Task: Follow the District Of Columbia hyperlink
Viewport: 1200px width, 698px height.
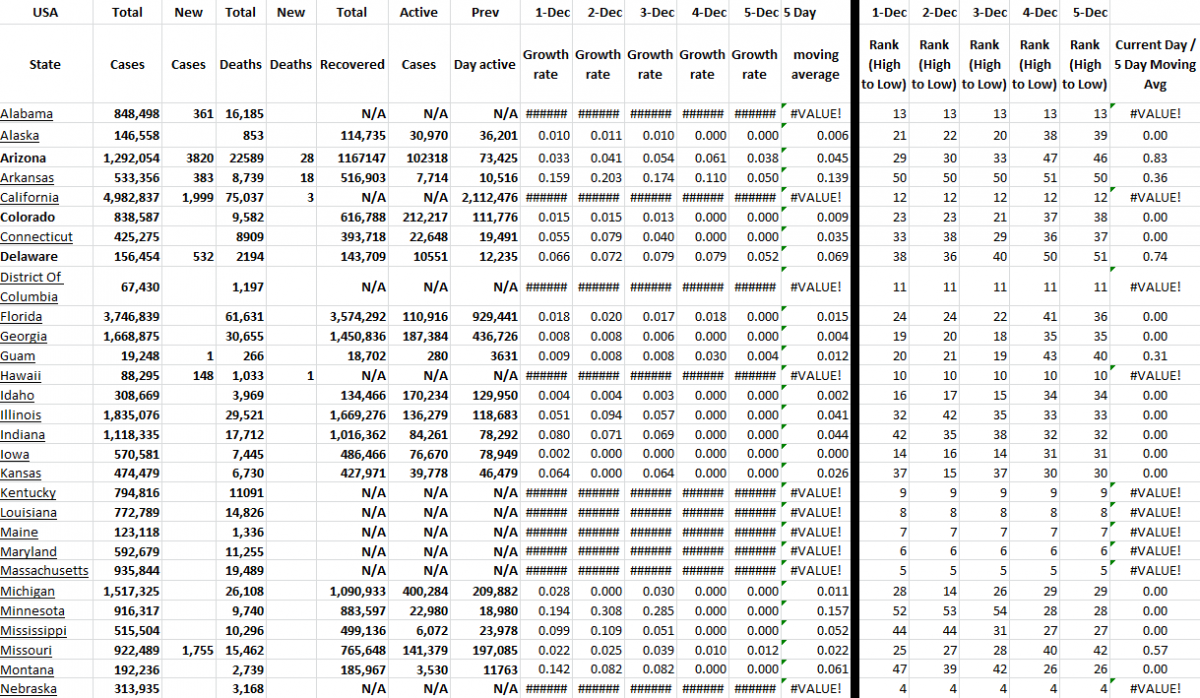Action: (x=33, y=287)
